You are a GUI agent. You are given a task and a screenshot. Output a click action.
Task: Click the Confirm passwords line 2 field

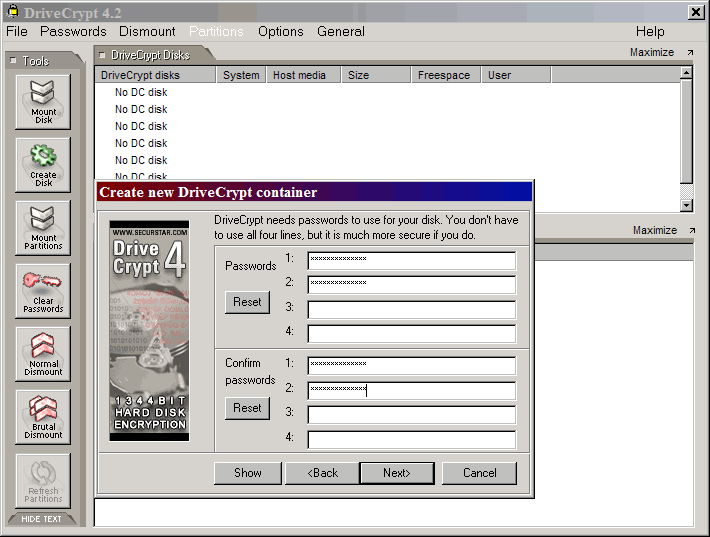411,390
